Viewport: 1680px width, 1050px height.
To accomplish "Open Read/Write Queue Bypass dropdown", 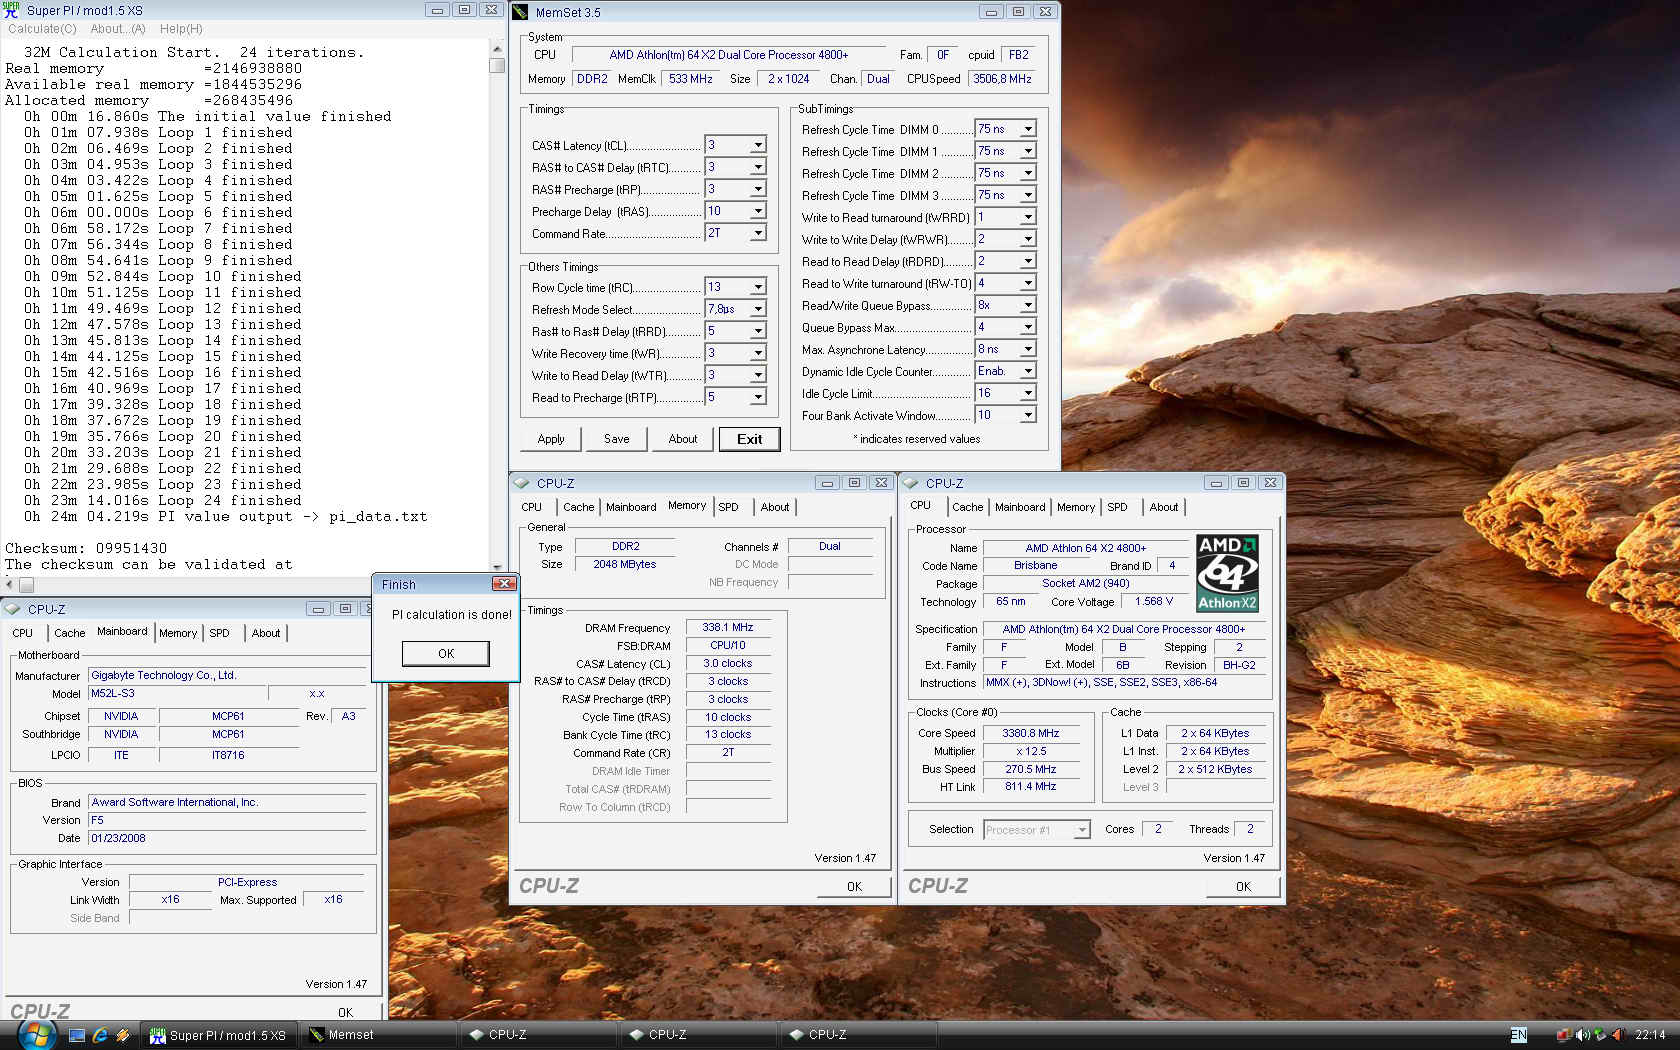I will click(x=1028, y=305).
